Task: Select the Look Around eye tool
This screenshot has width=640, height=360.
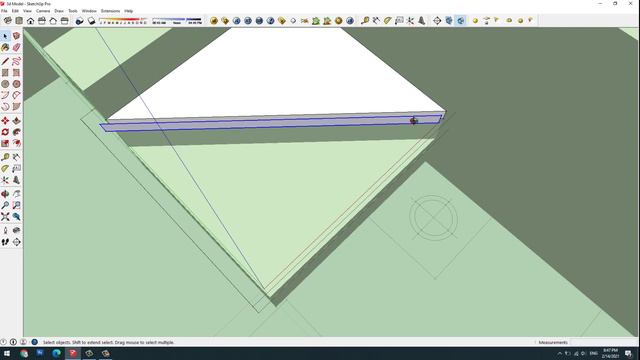Action: [x=16, y=231]
